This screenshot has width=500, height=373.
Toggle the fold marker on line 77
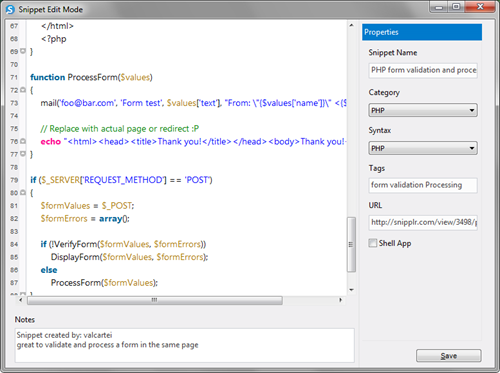click(x=23, y=154)
